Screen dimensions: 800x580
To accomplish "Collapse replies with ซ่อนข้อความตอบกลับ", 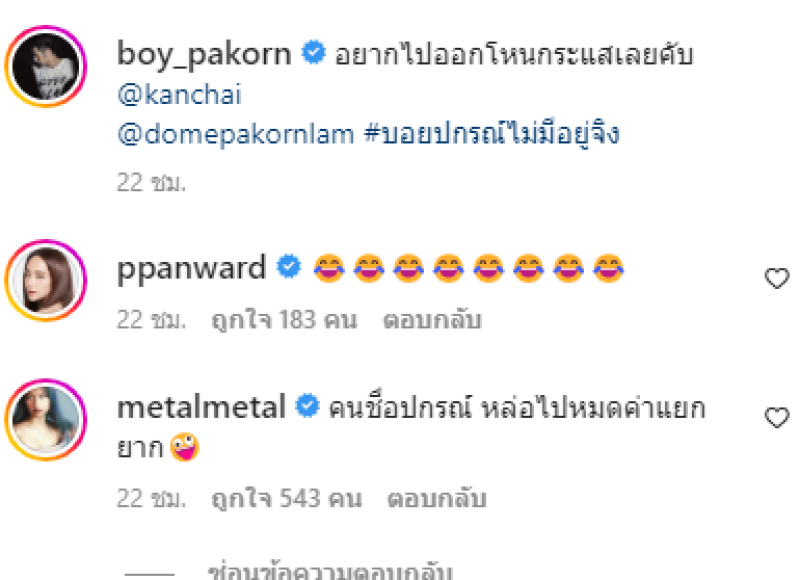I will click(x=330, y=572).
